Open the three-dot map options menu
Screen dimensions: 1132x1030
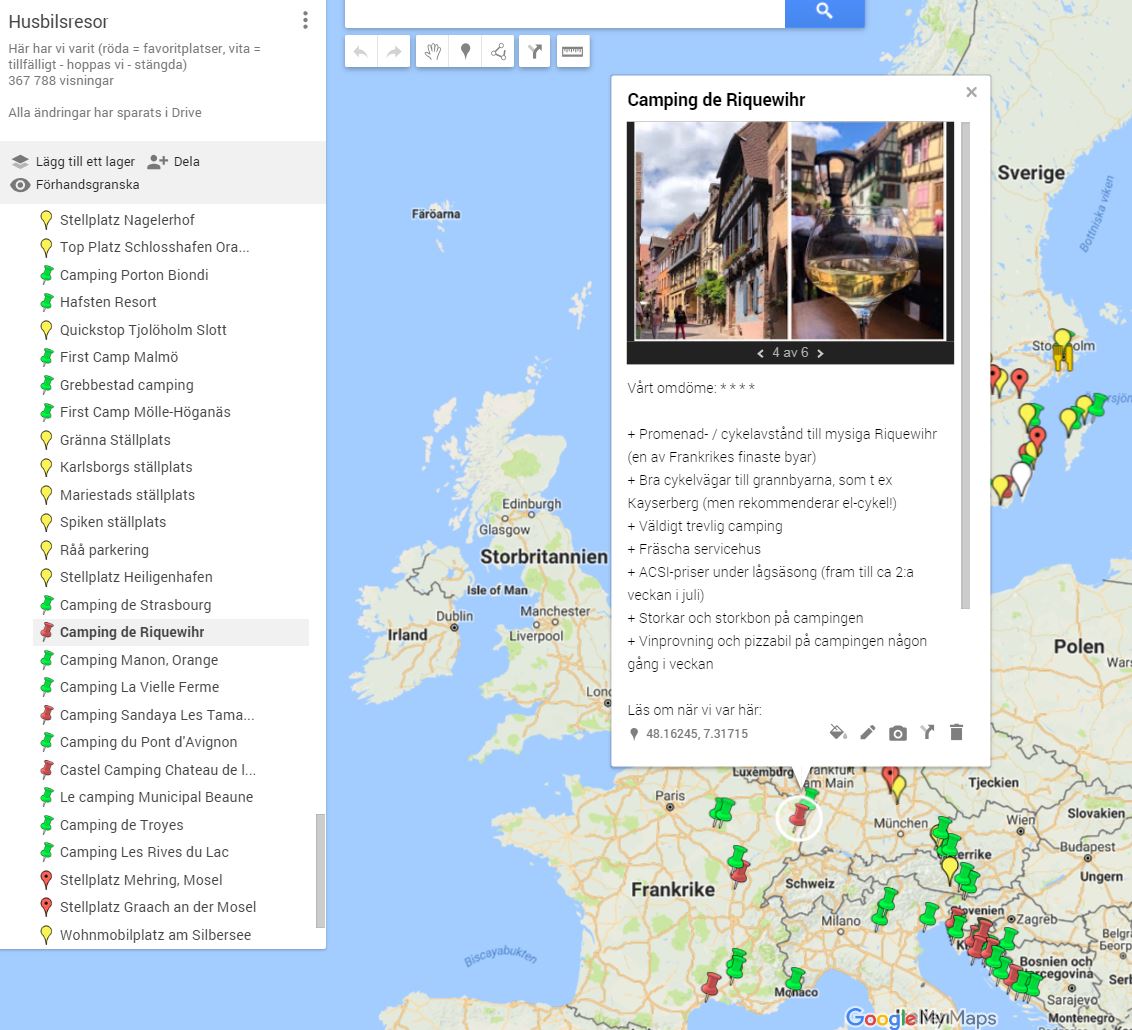(305, 21)
